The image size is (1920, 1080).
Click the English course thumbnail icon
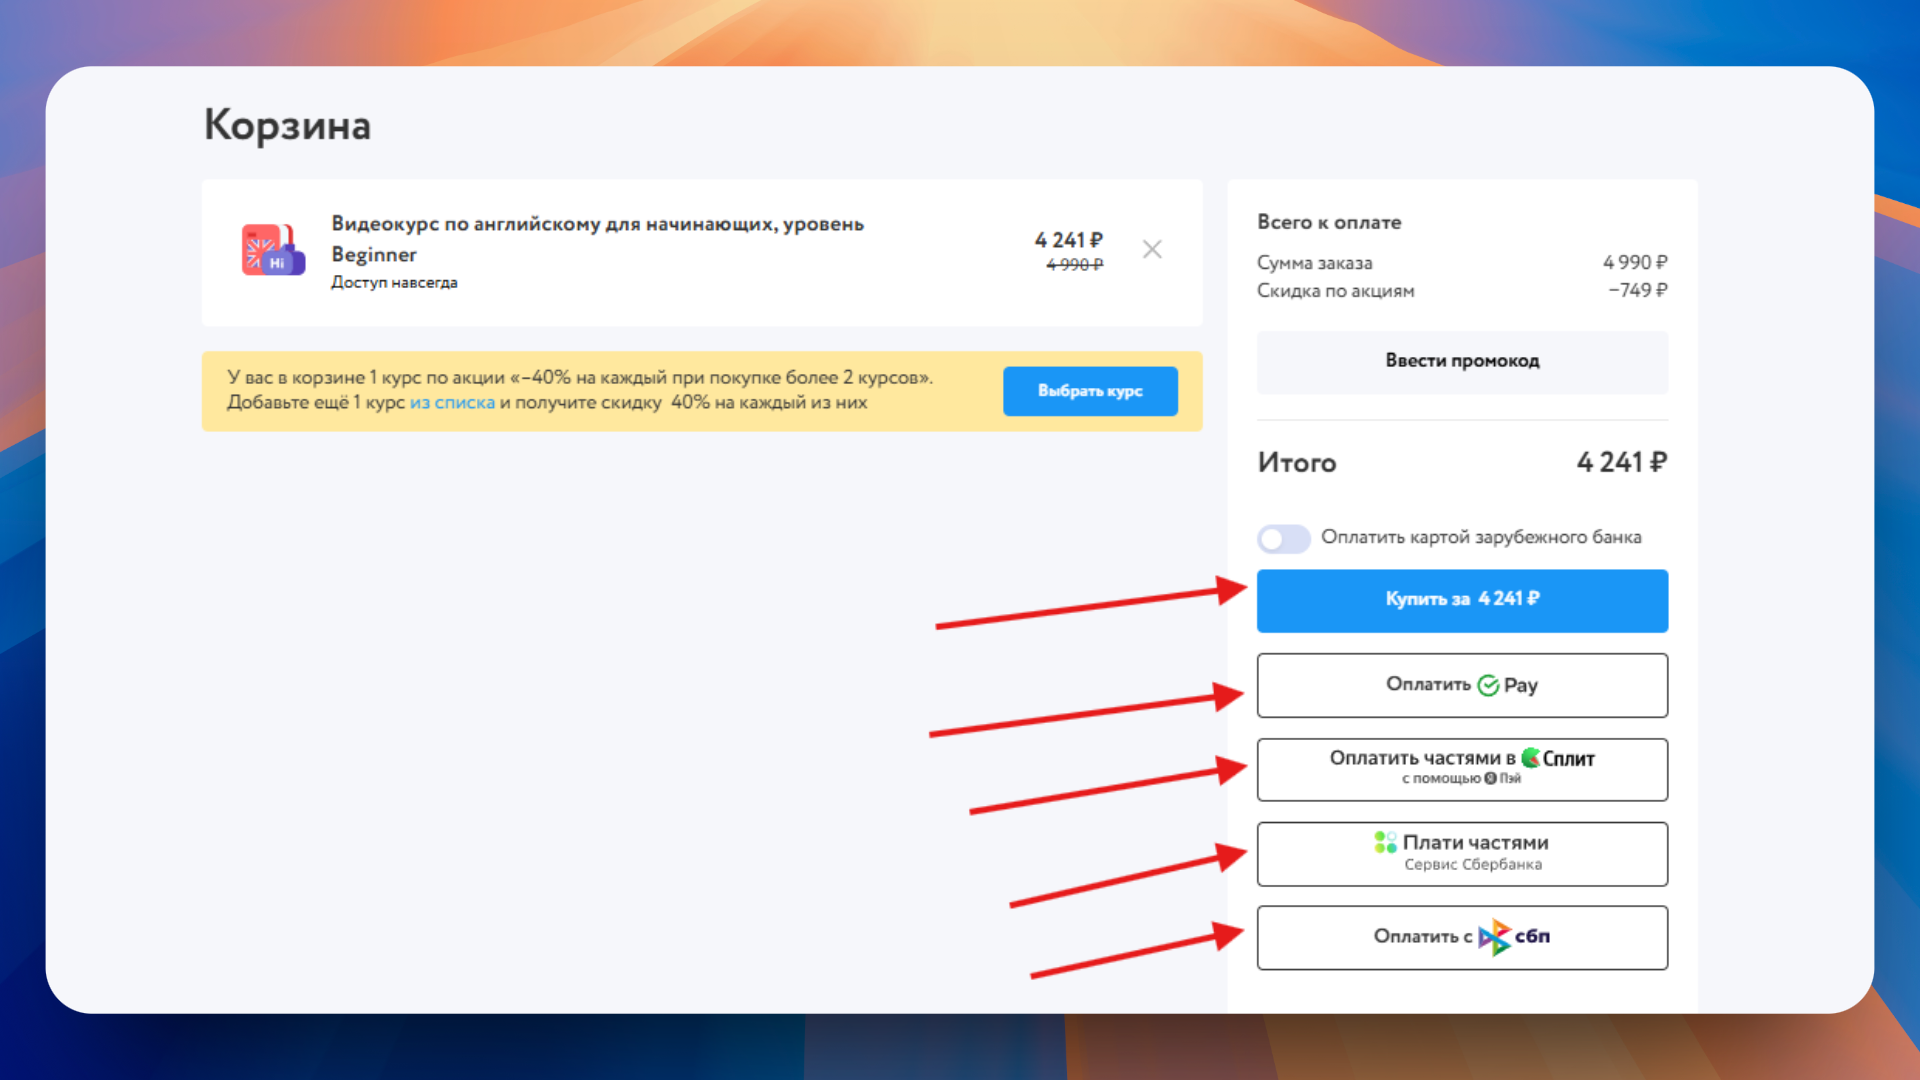273,250
